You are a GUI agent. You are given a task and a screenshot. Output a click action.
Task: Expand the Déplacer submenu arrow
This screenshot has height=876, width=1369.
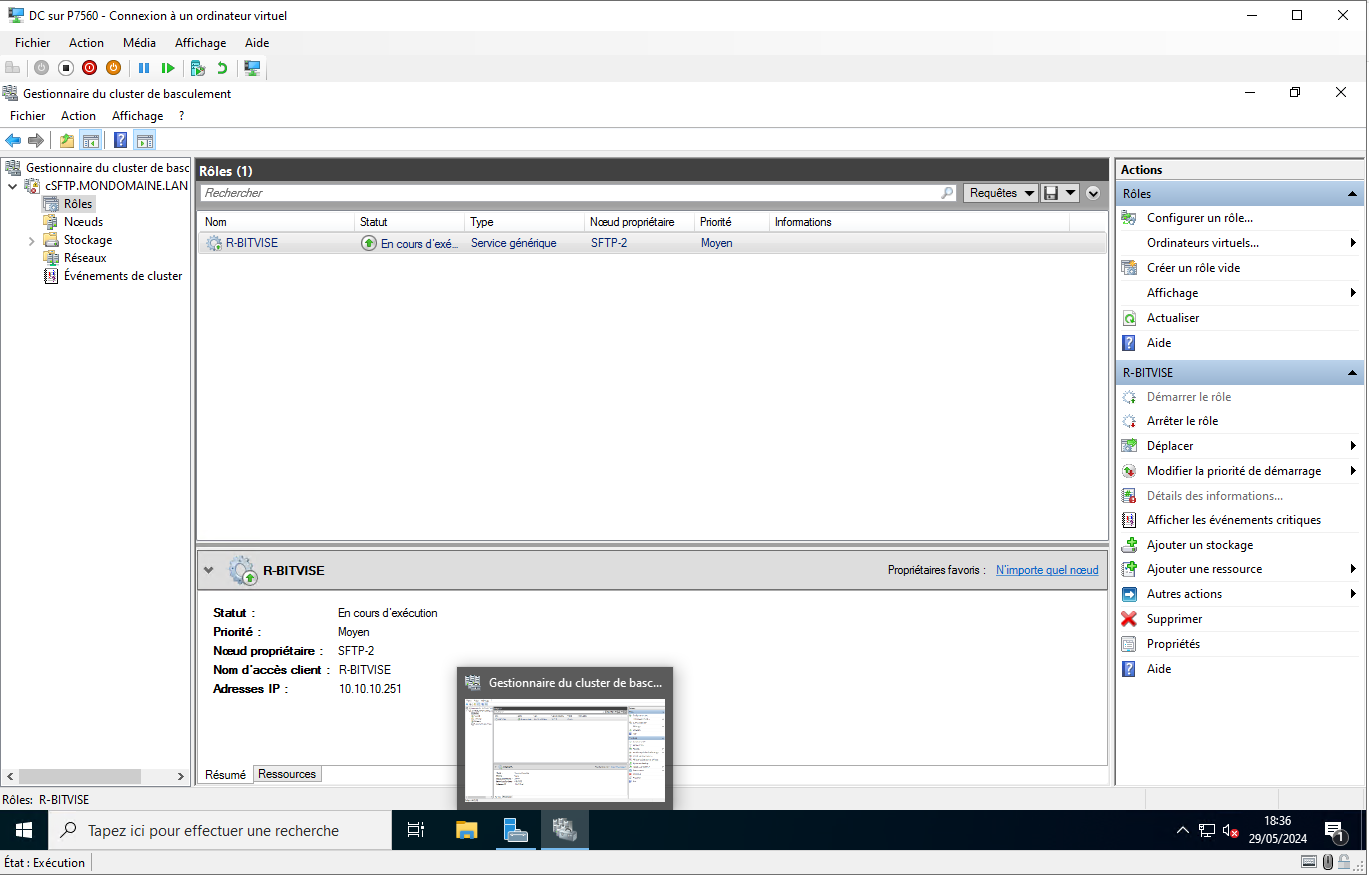pyautogui.click(x=1353, y=446)
